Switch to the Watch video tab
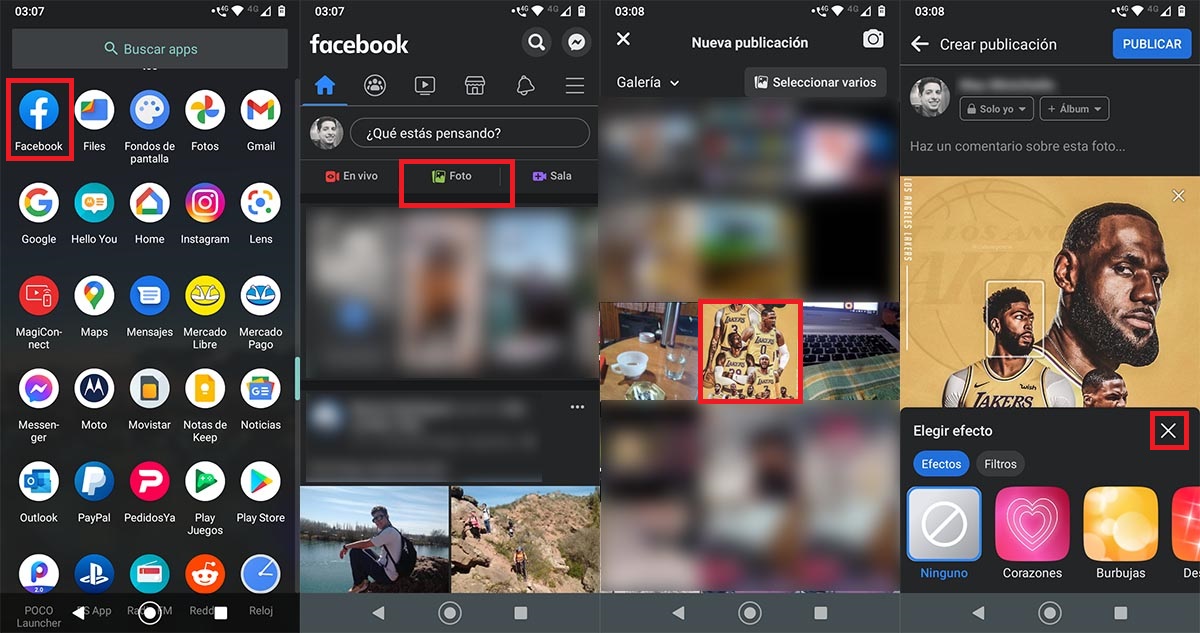 [x=425, y=86]
